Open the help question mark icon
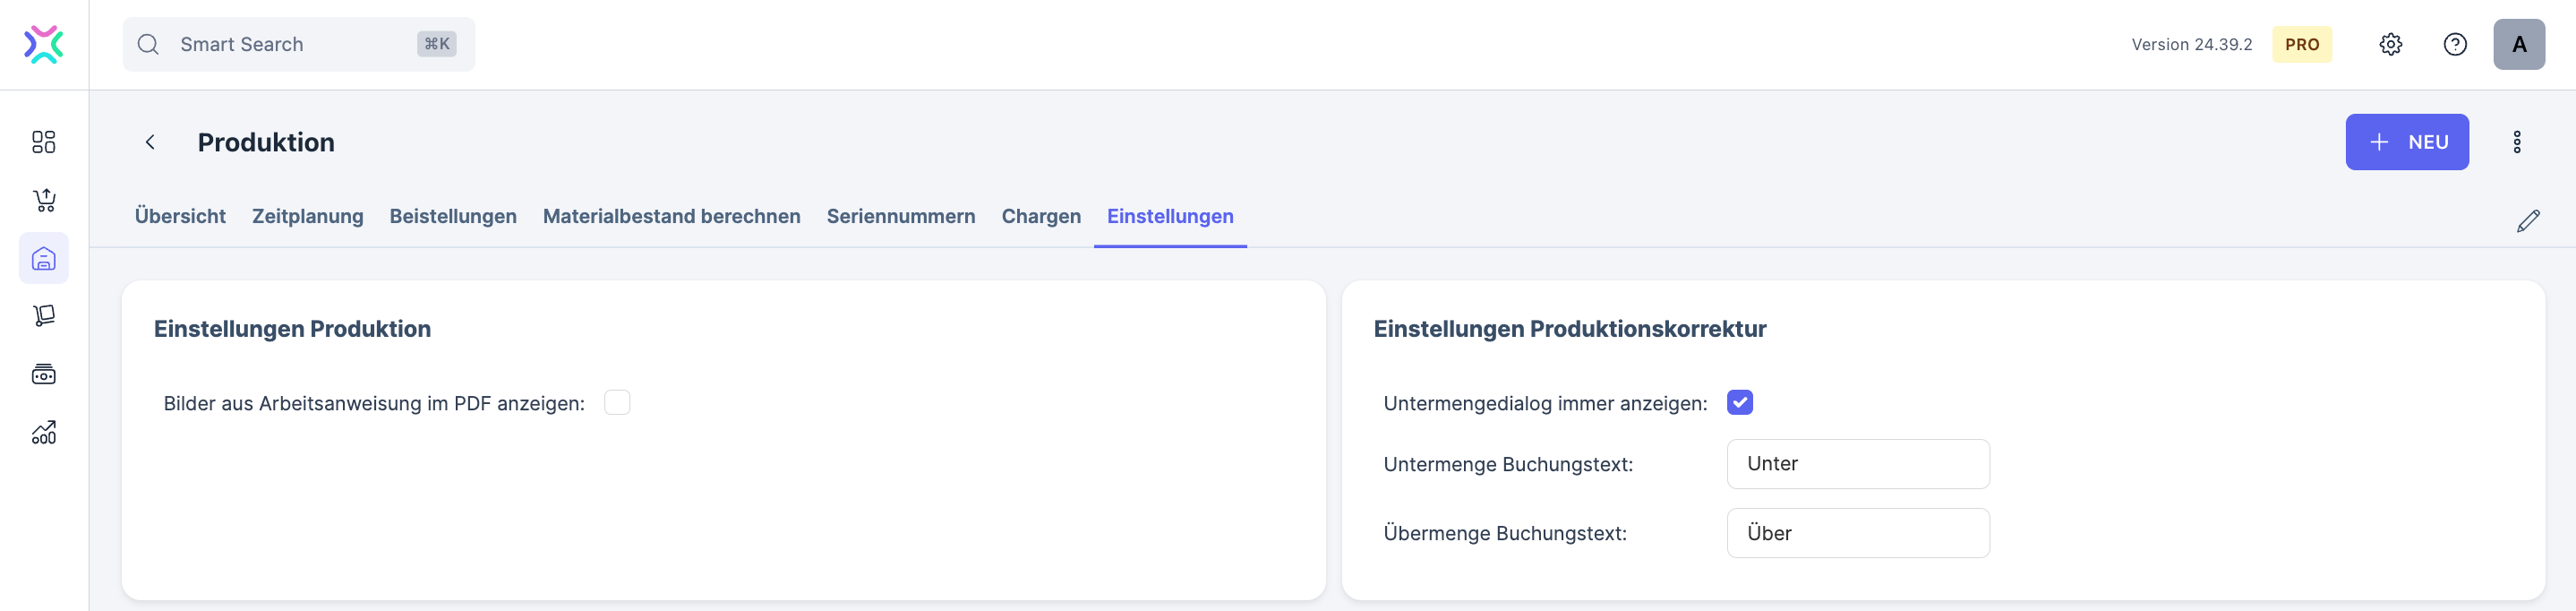2576x611 pixels. pyautogui.click(x=2454, y=45)
